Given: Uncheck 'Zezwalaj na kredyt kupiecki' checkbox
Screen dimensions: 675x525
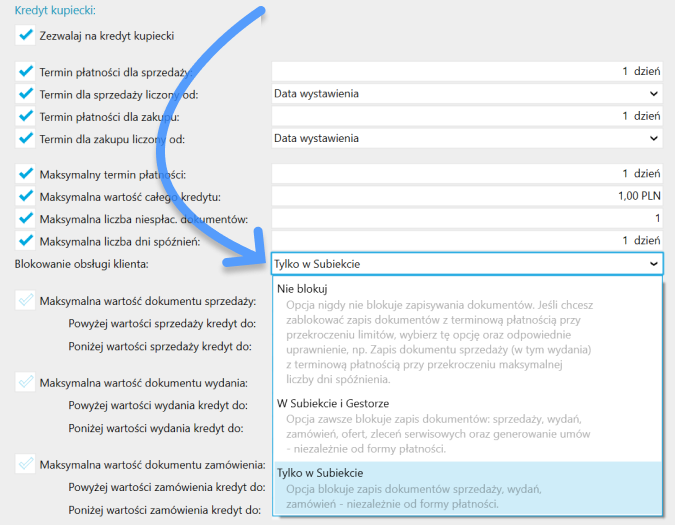Looking at the screenshot, I should pos(26,36).
